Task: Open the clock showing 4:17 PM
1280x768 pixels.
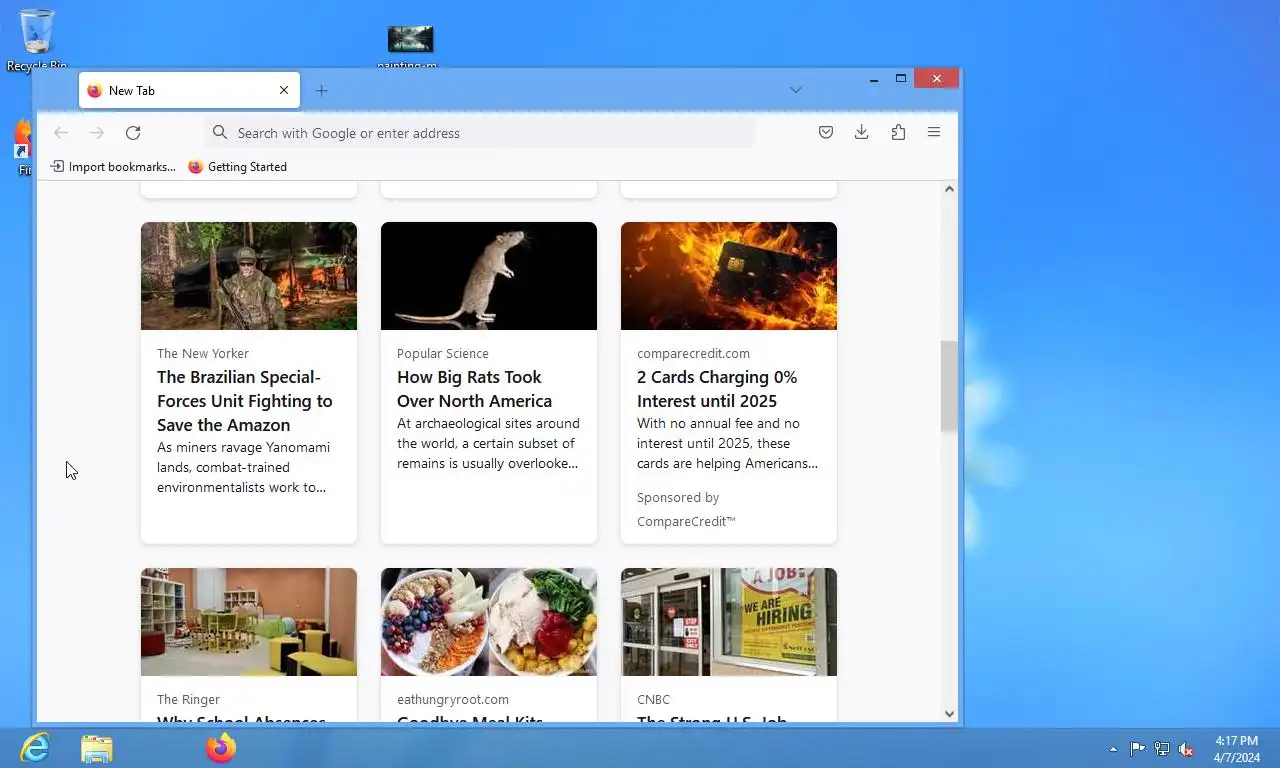Action: point(1237,749)
